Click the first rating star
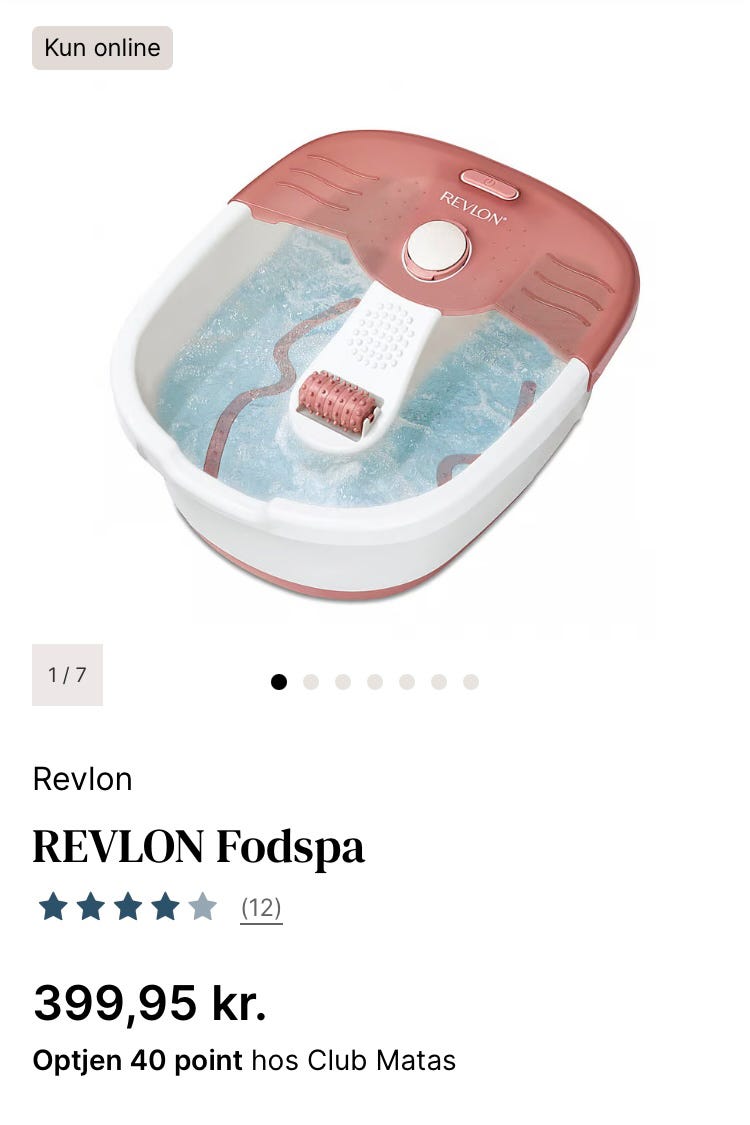750x1125 pixels. pyautogui.click(x=53, y=907)
